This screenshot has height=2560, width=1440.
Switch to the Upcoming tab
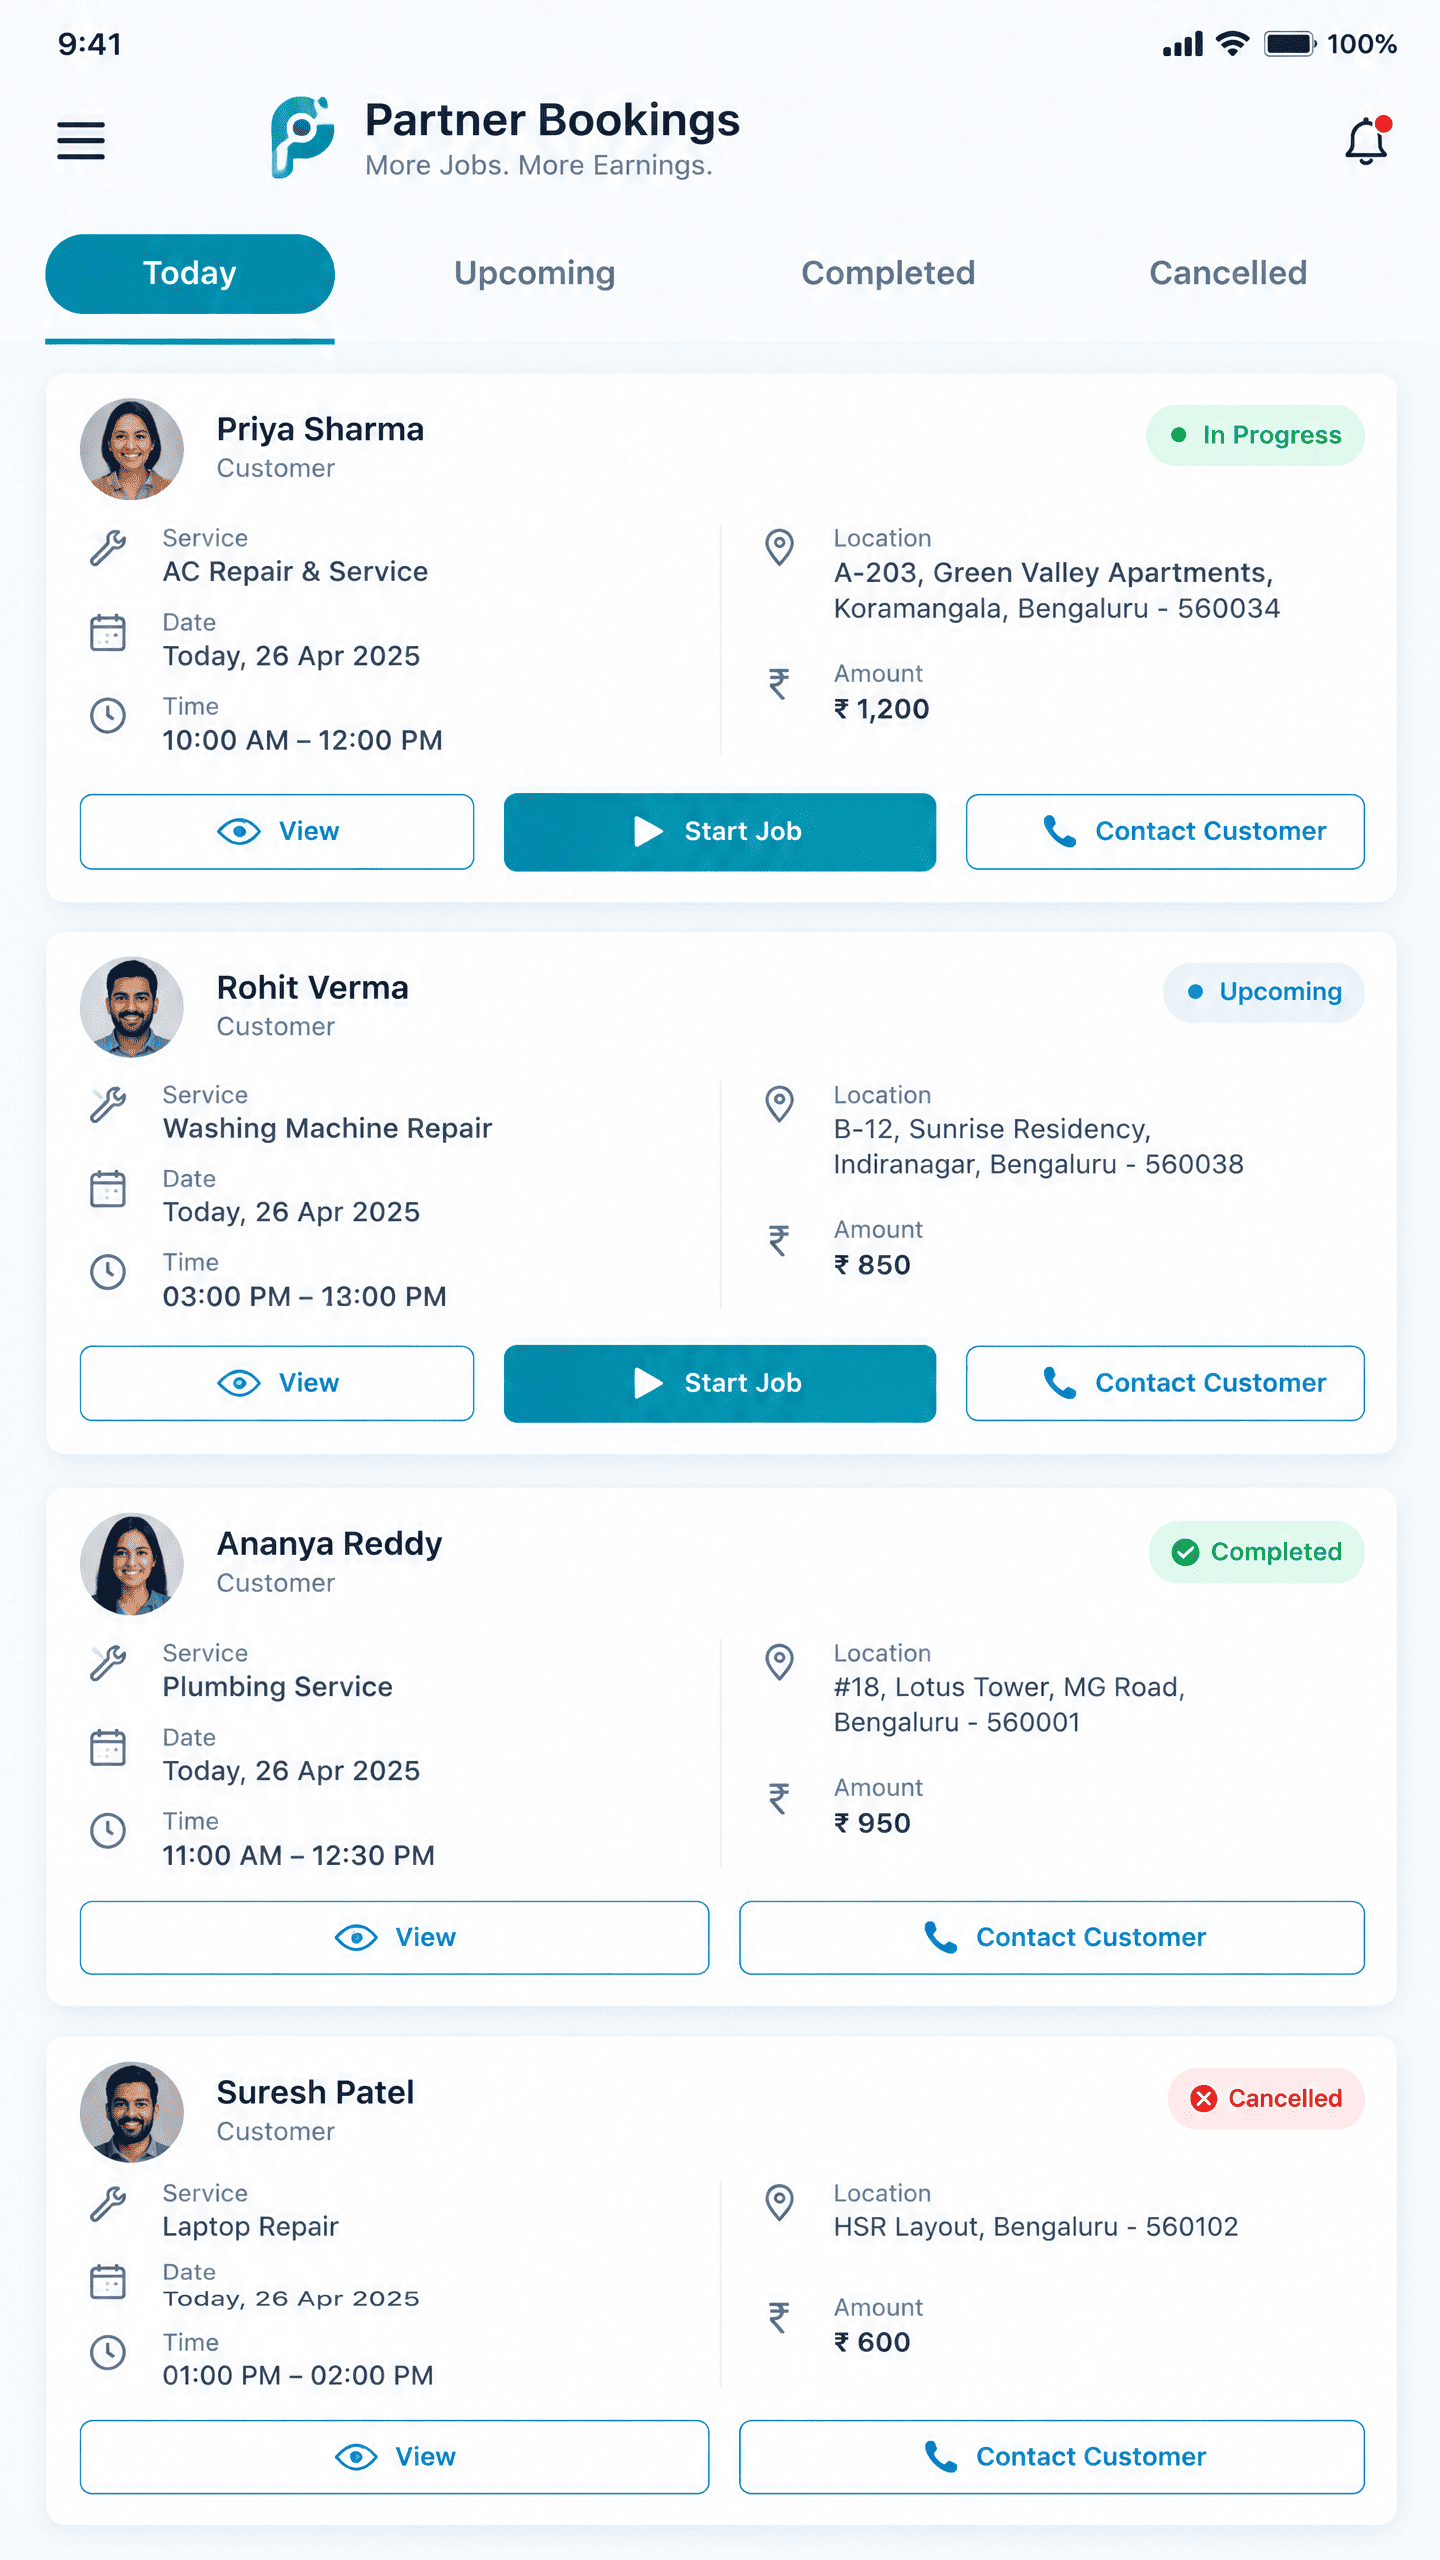pos(534,273)
